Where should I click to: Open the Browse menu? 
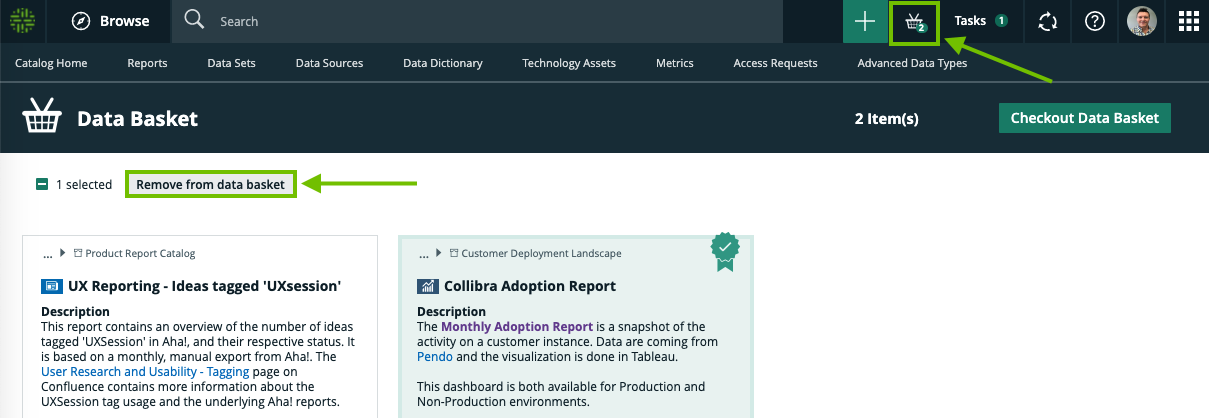[112, 21]
